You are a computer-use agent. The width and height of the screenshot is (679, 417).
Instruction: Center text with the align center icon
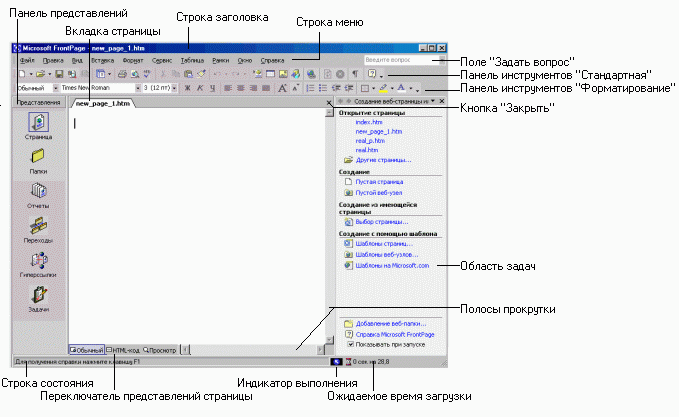pyautogui.click(x=240, y=88)
